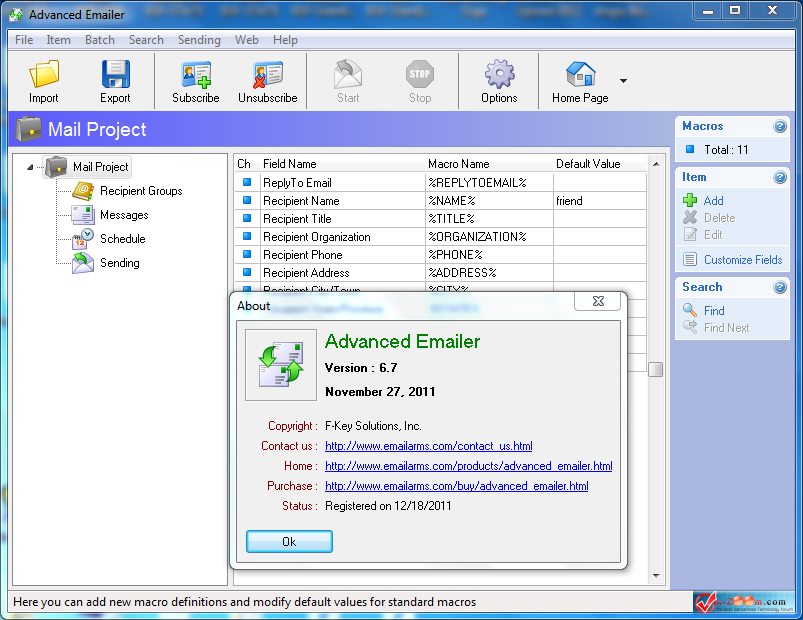The image size is (803, 620).
Task: Open the Search menu
Action: click(146, 40)
